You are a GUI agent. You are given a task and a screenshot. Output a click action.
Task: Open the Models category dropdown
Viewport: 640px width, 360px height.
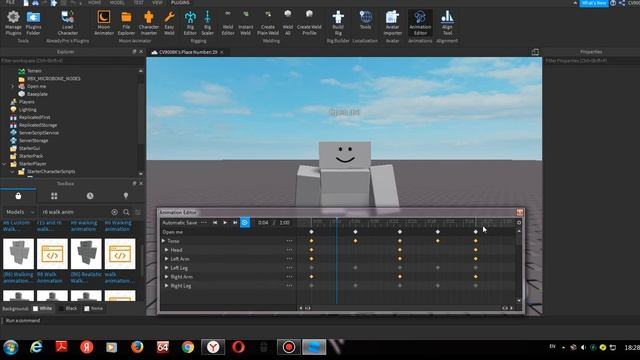(x=20, y=212)
